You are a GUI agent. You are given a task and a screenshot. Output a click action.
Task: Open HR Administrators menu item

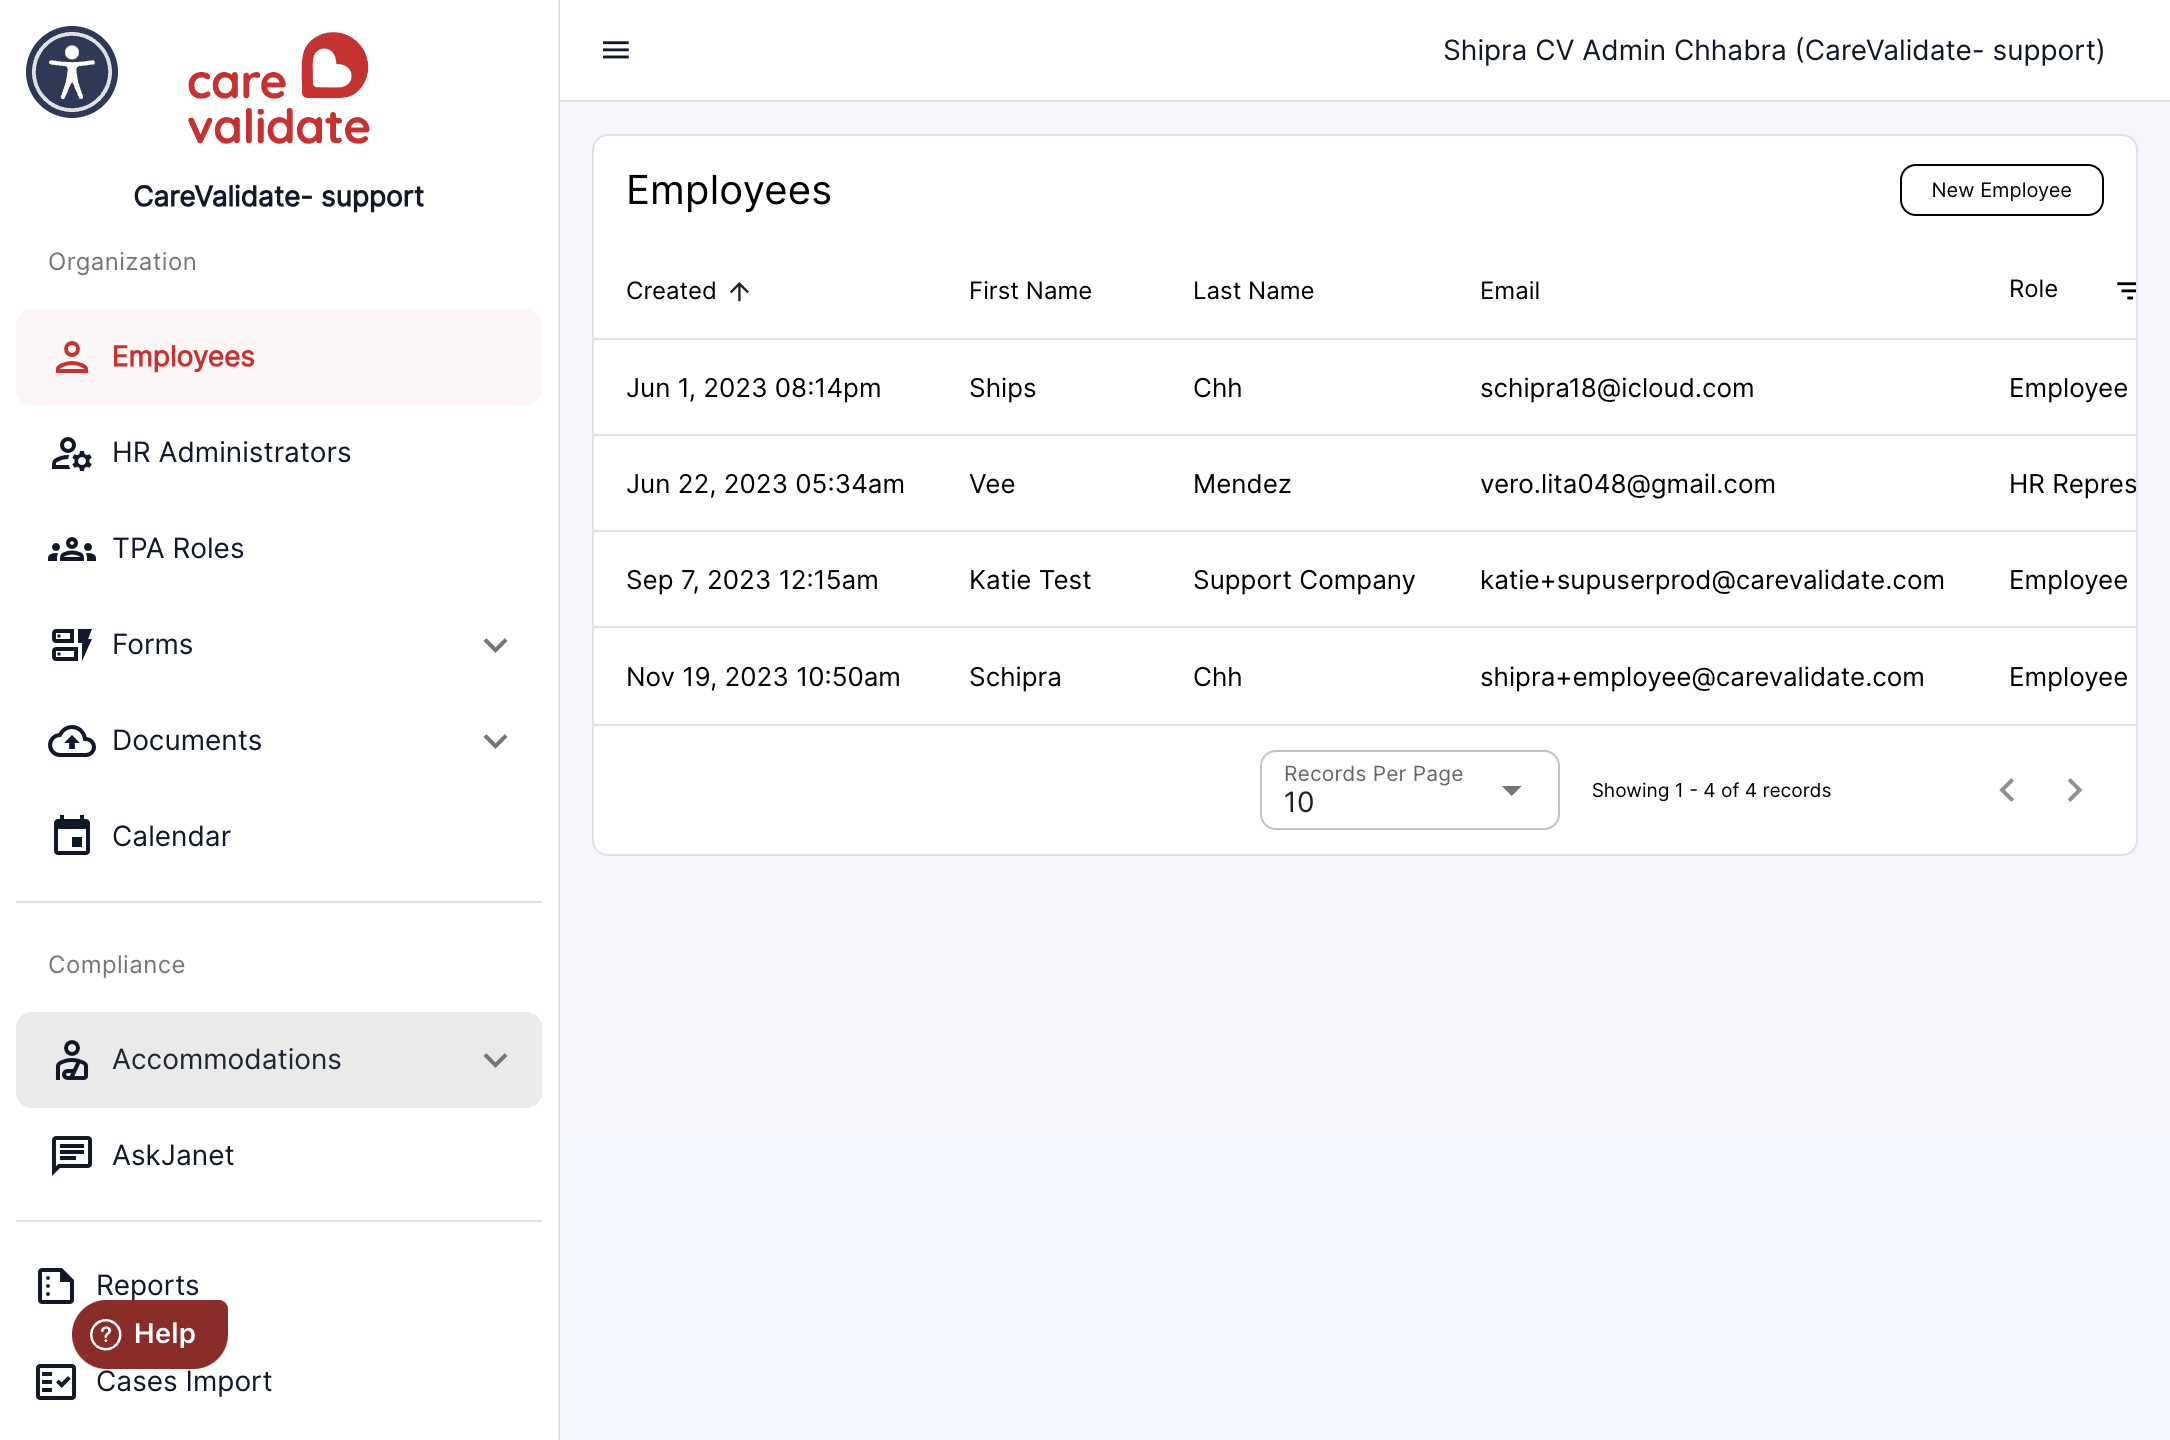point(279,453)
